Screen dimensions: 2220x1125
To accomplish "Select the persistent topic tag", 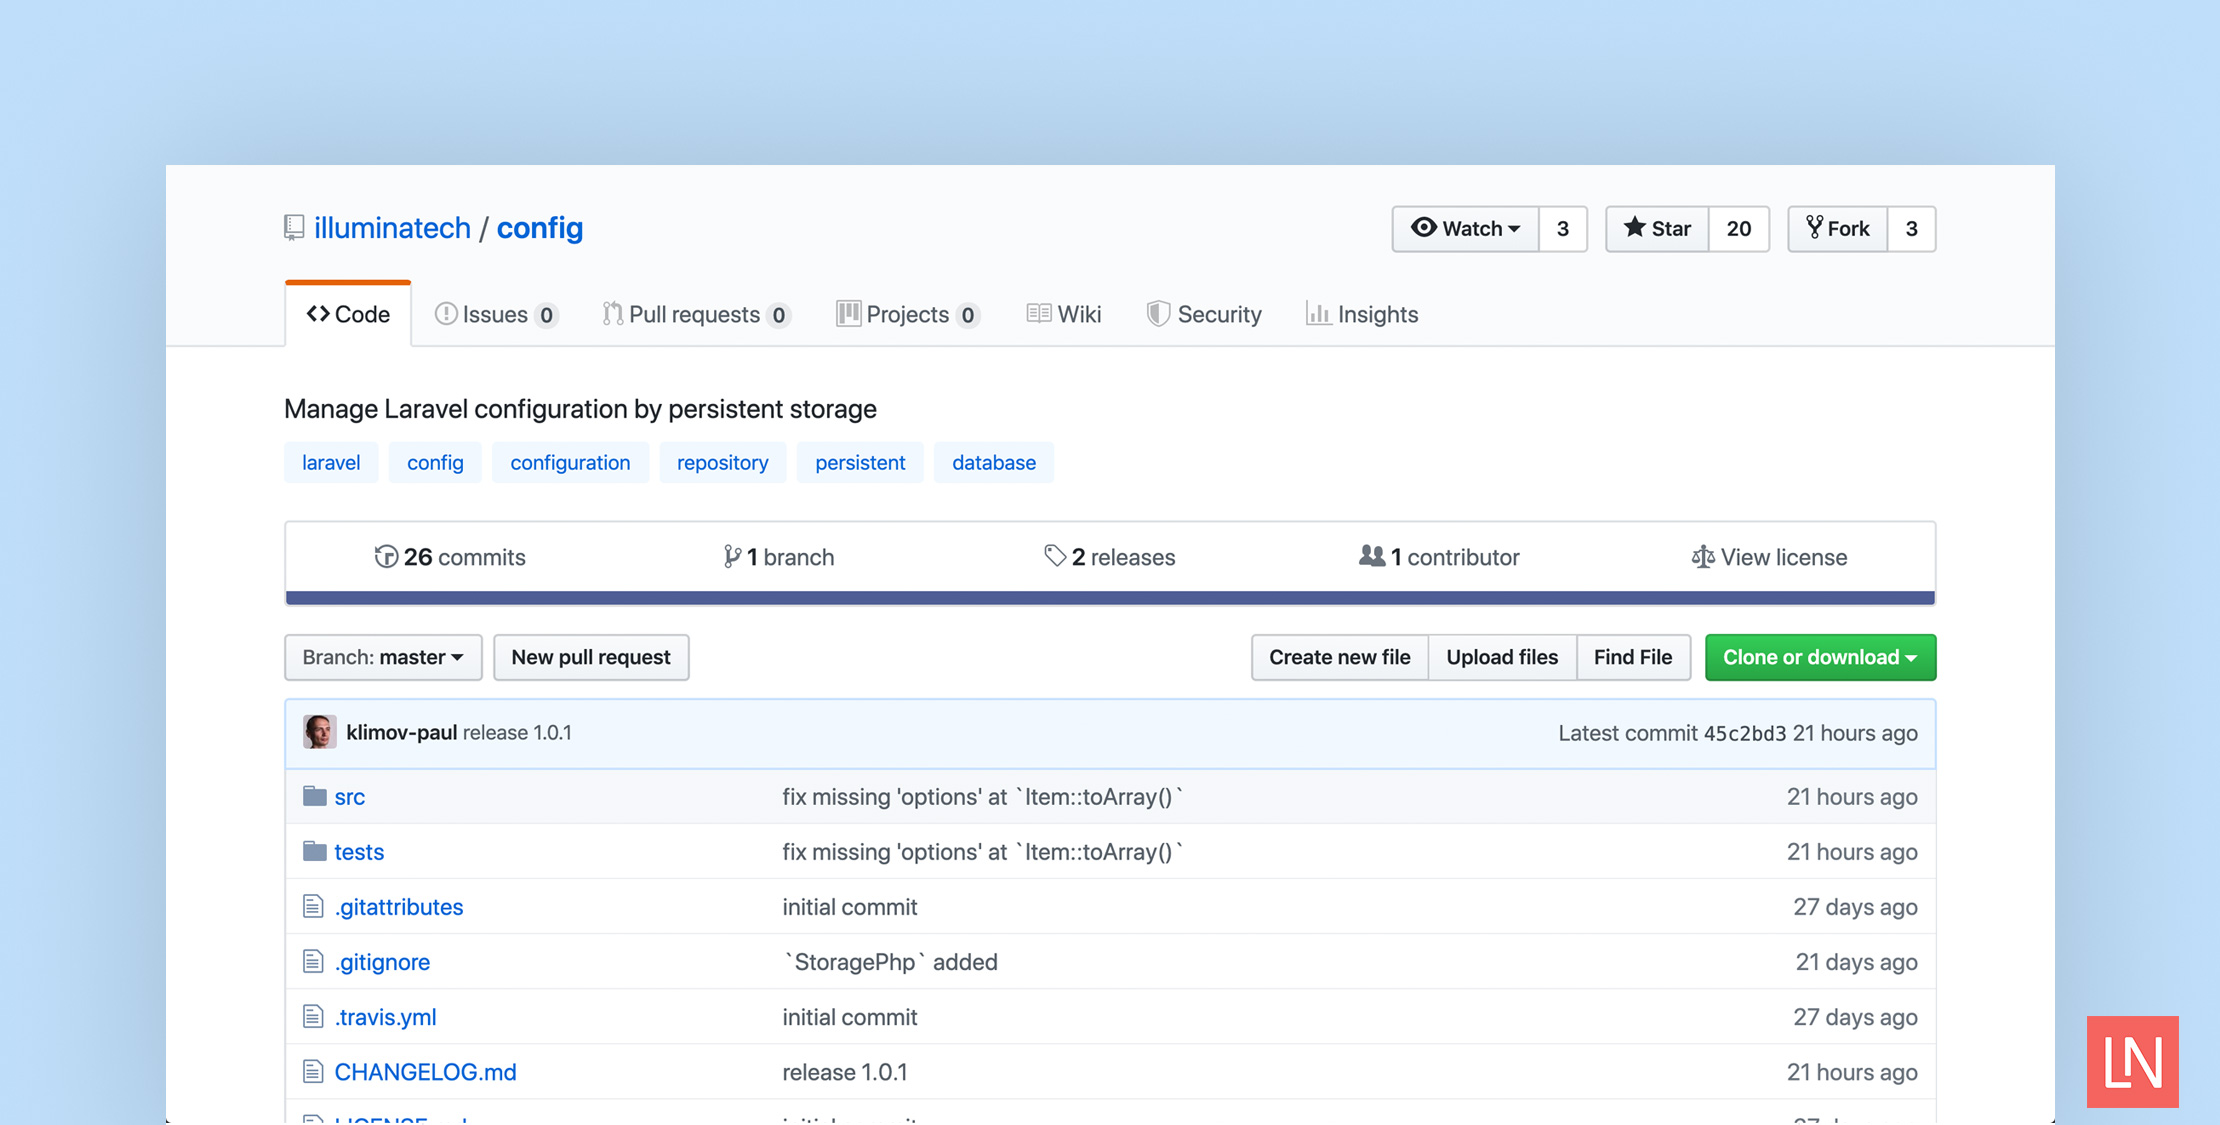I will (860, 462).
